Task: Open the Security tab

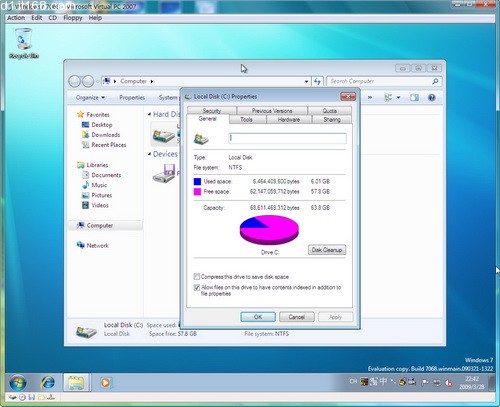Action: click(x=212, y=111)
